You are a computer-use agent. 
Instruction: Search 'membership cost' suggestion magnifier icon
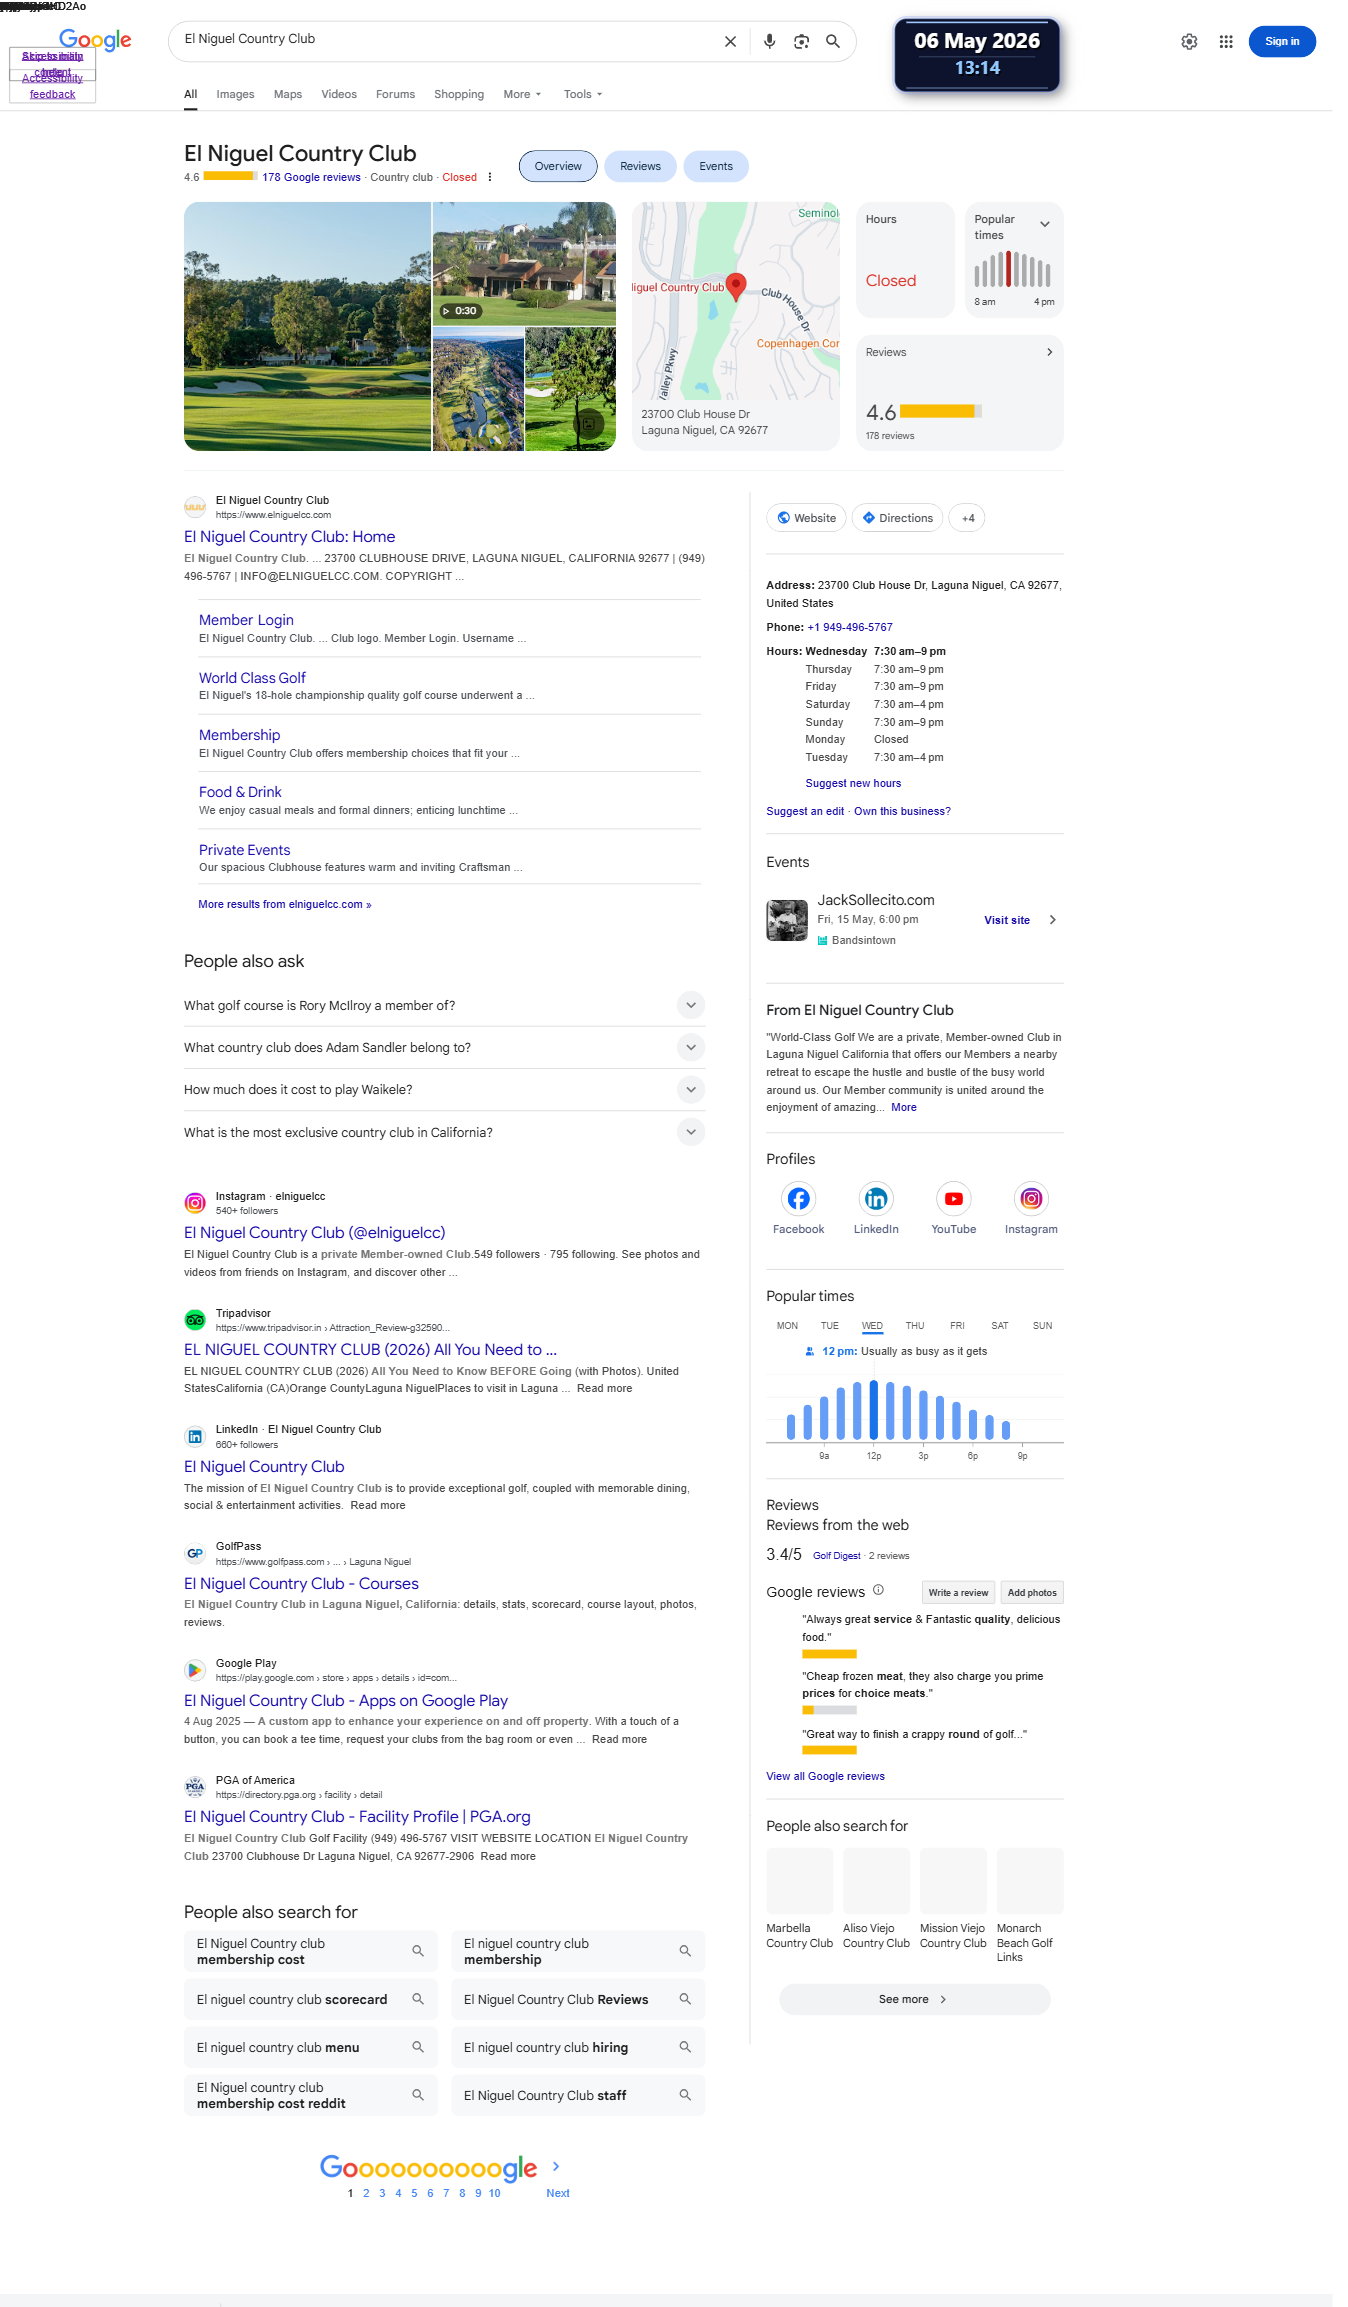418,1951
